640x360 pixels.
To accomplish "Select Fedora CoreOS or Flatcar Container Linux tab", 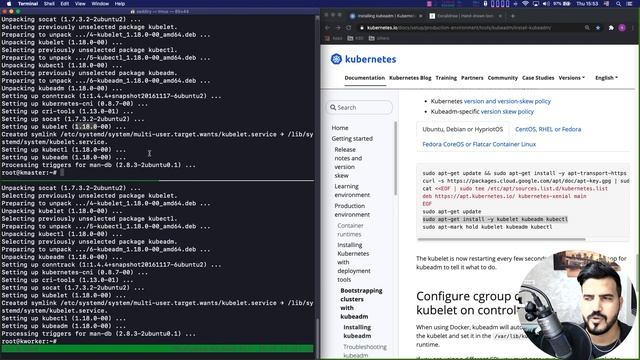I will 479,144.
